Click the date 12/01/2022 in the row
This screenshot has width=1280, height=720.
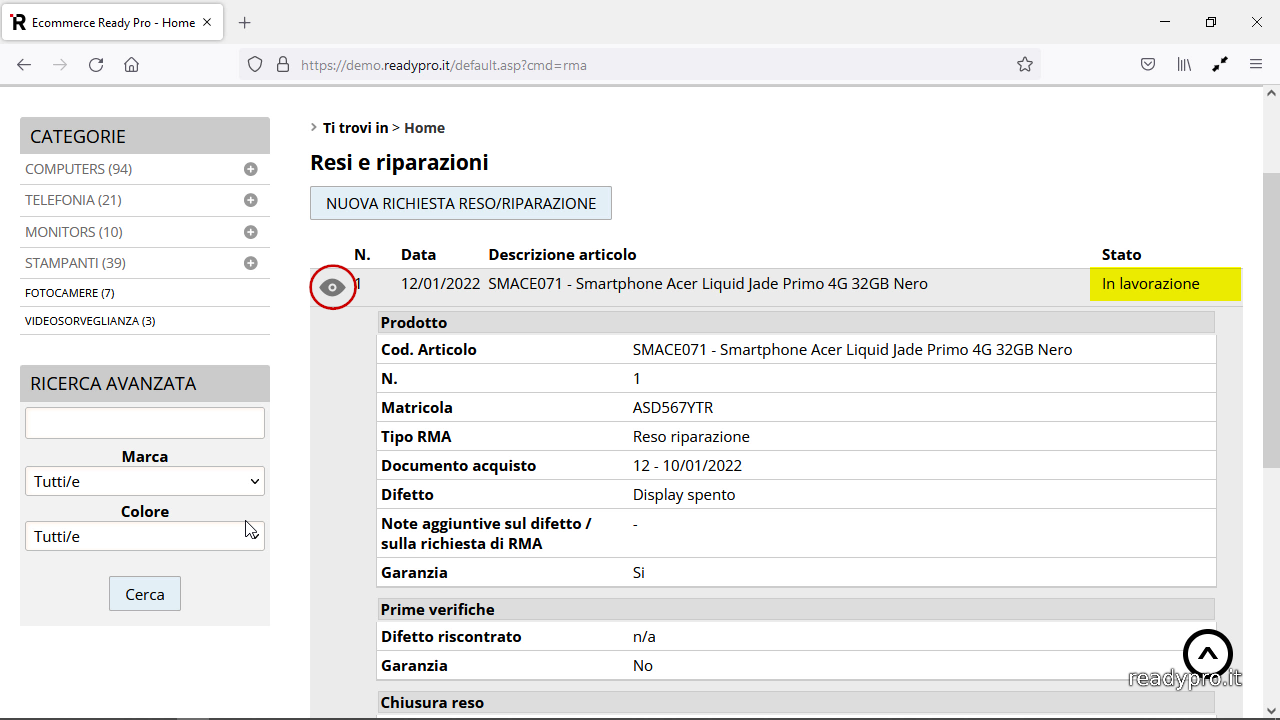tap(441, 284)
